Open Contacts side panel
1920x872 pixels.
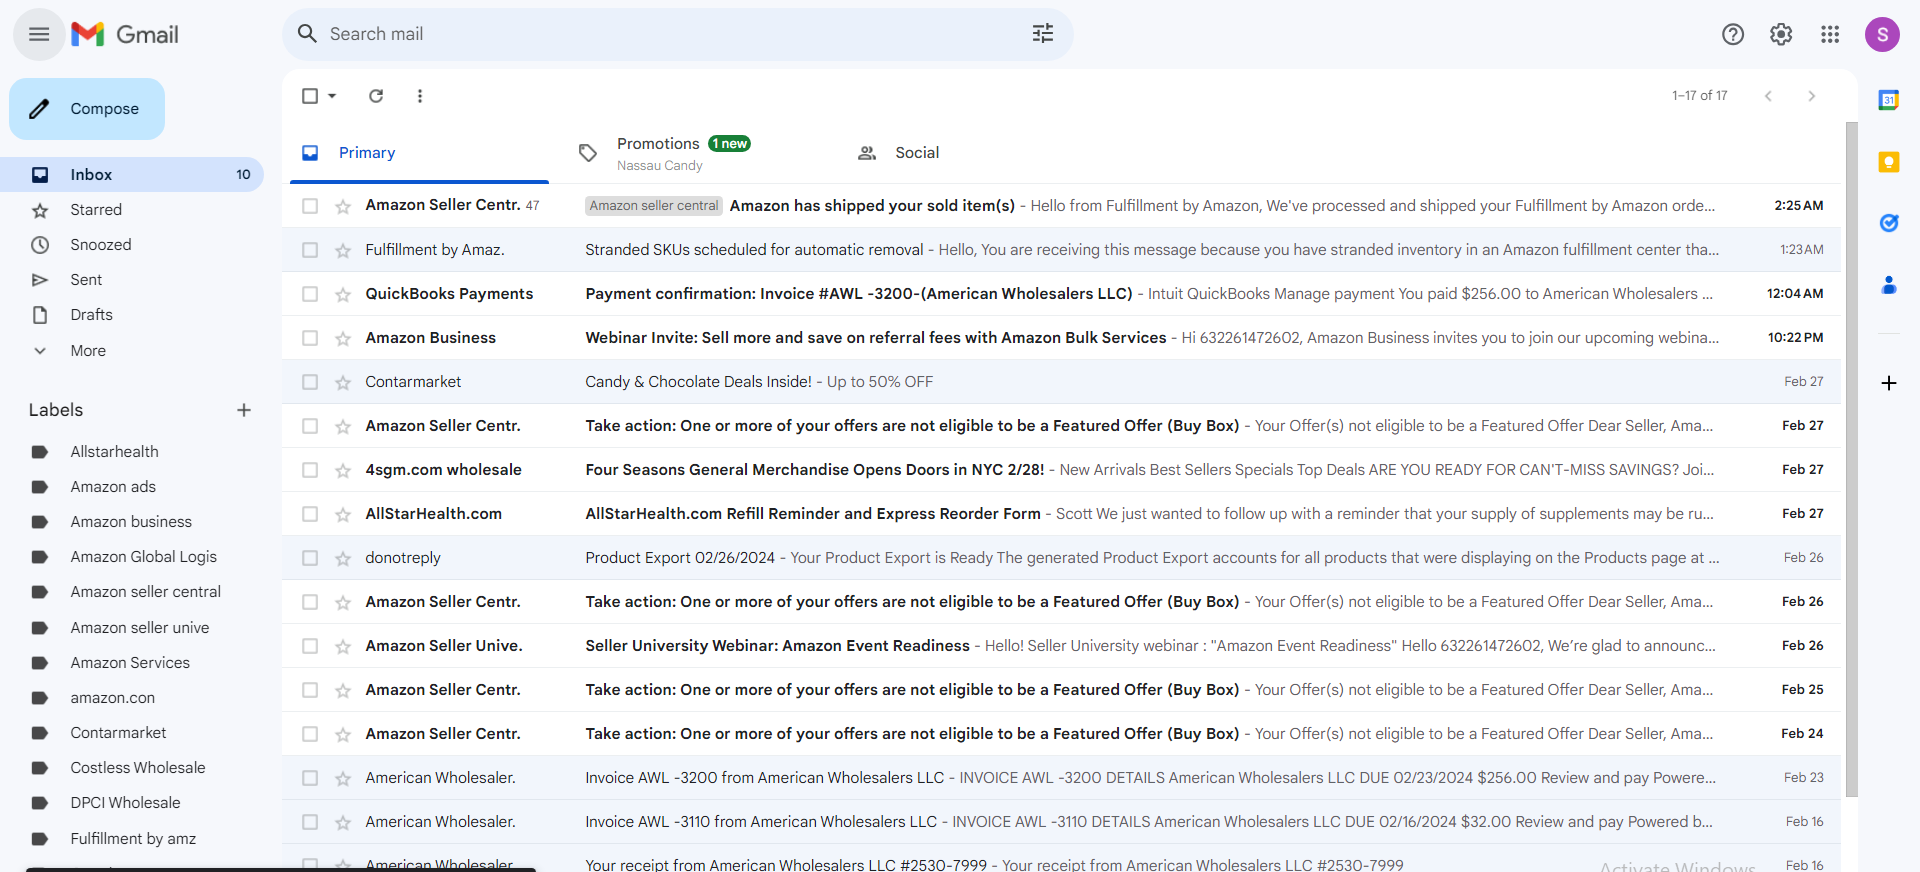click(x=1889, y=285)
